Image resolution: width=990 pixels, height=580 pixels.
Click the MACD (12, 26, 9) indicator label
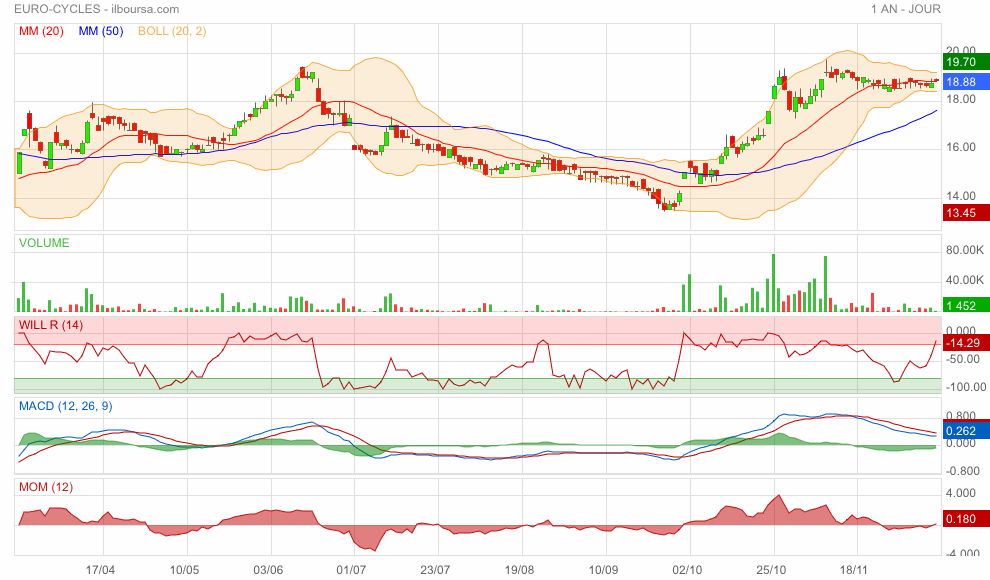pyautogui.click(x=66, y=406)
